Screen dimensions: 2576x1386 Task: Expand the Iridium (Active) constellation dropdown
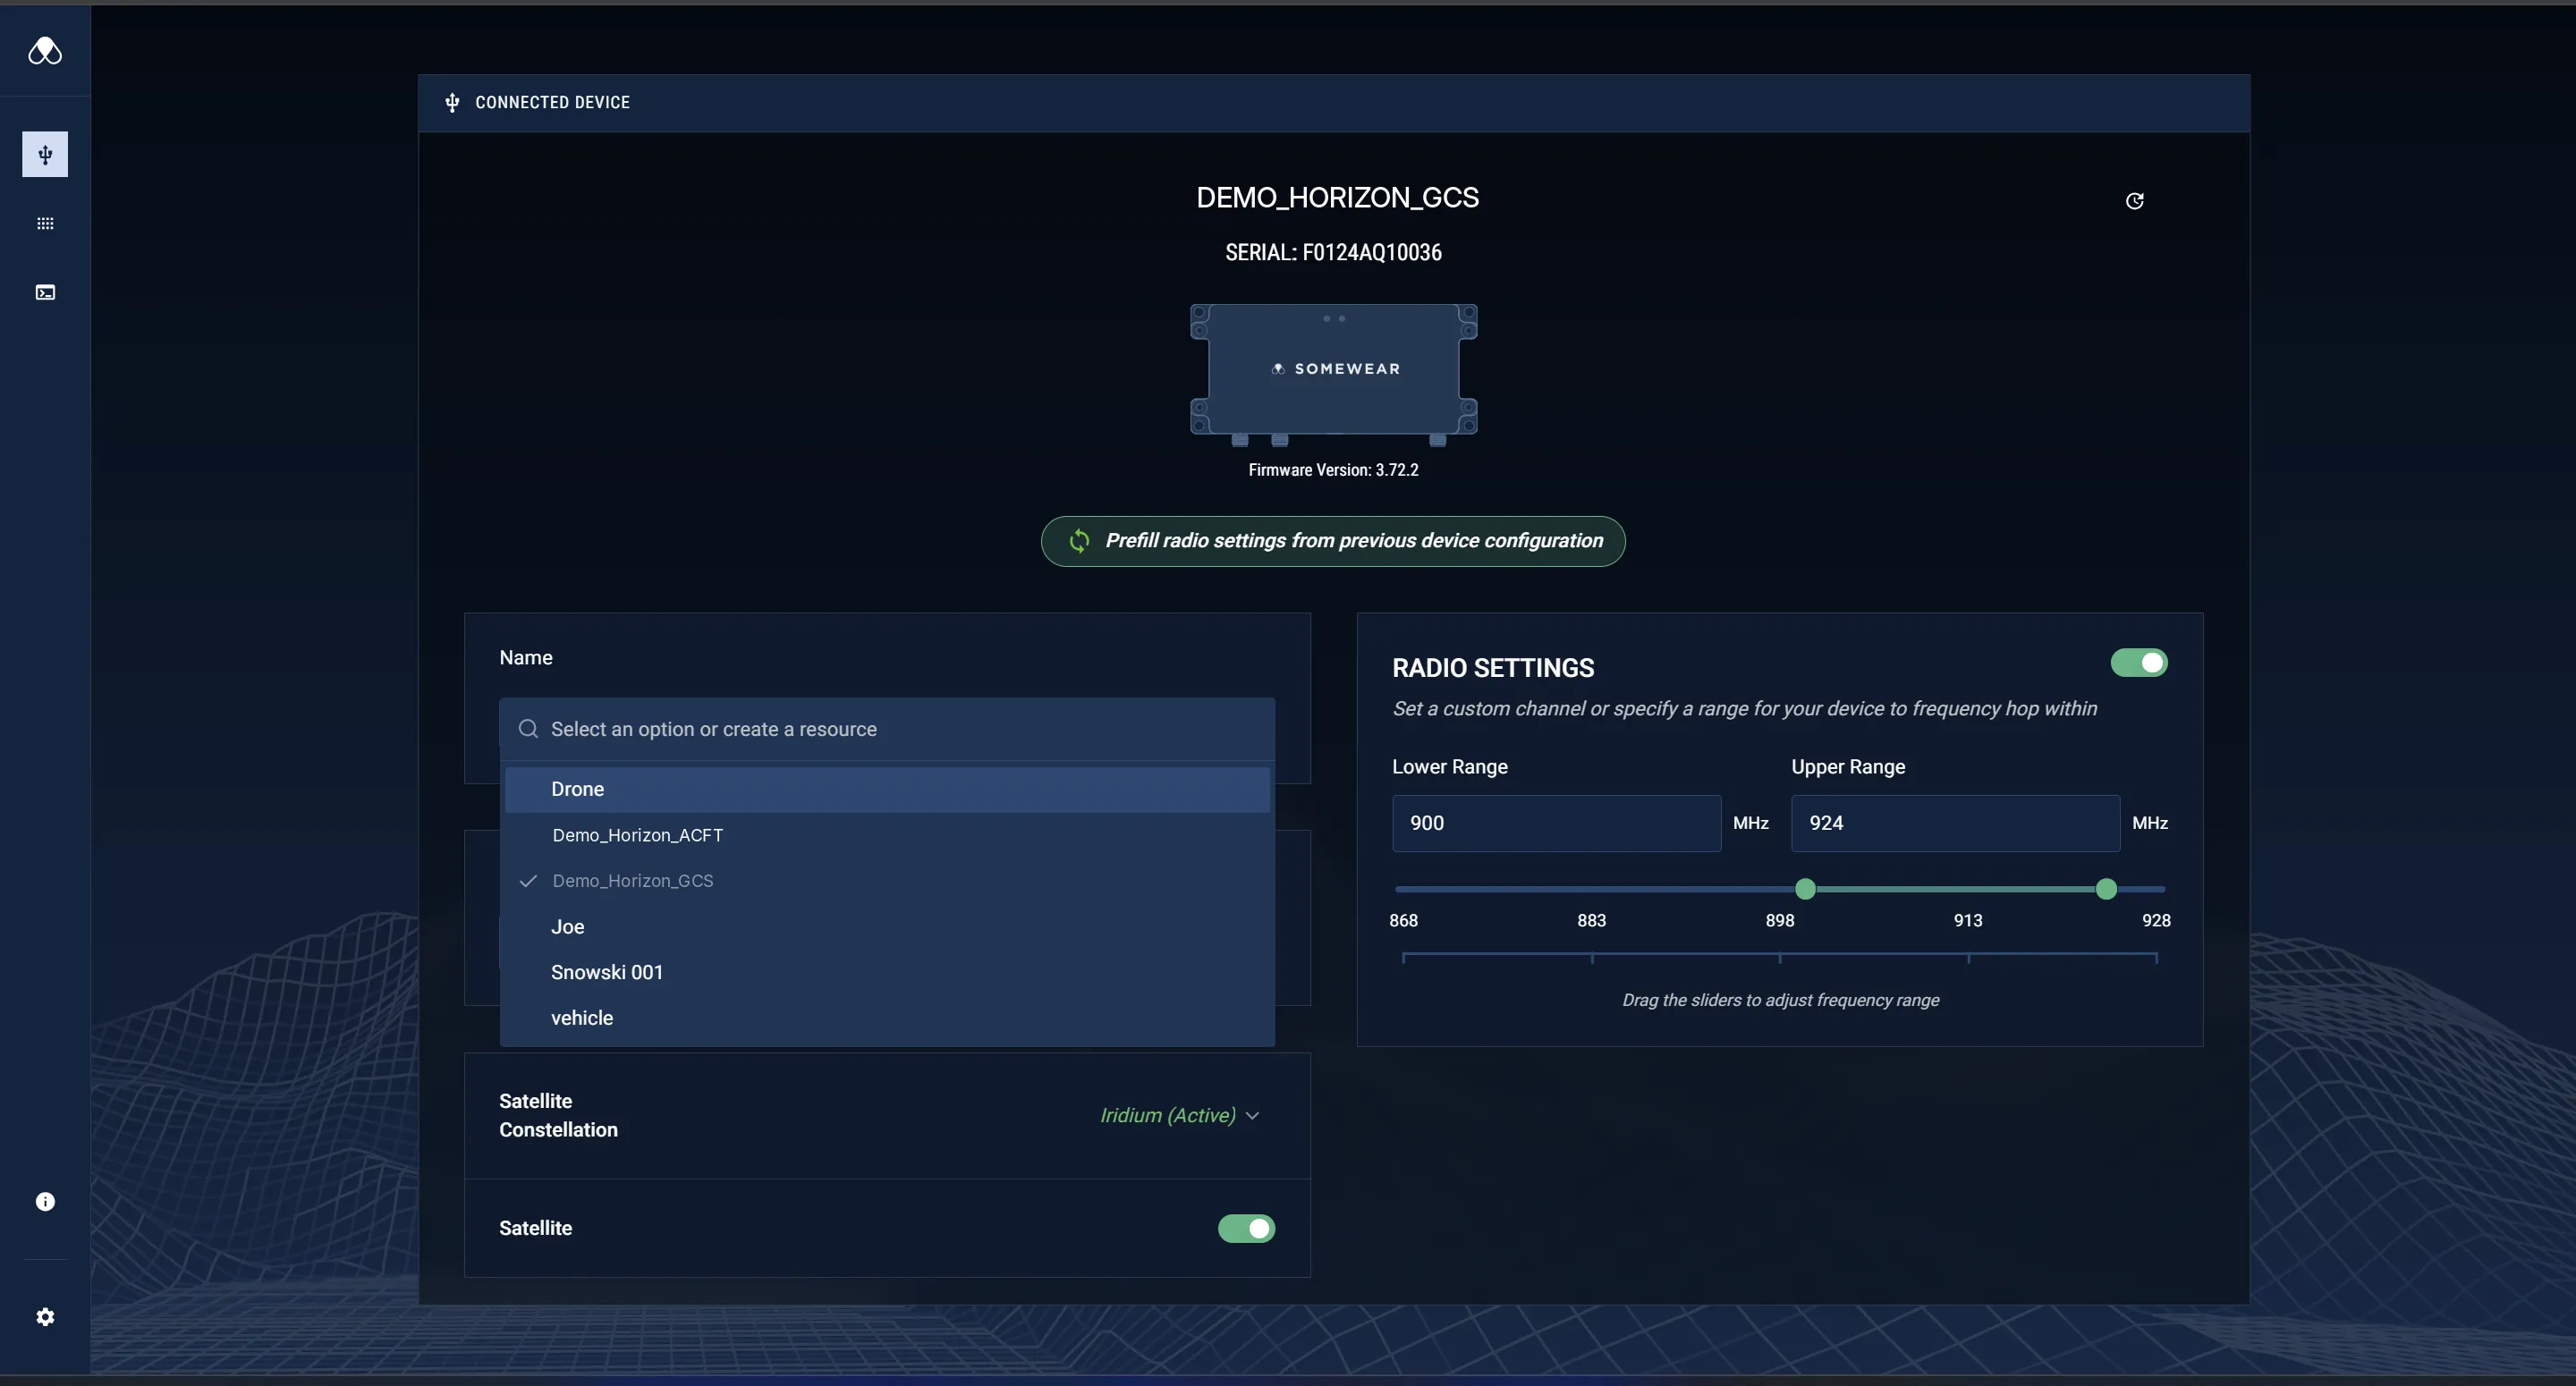point(1179,1115)
